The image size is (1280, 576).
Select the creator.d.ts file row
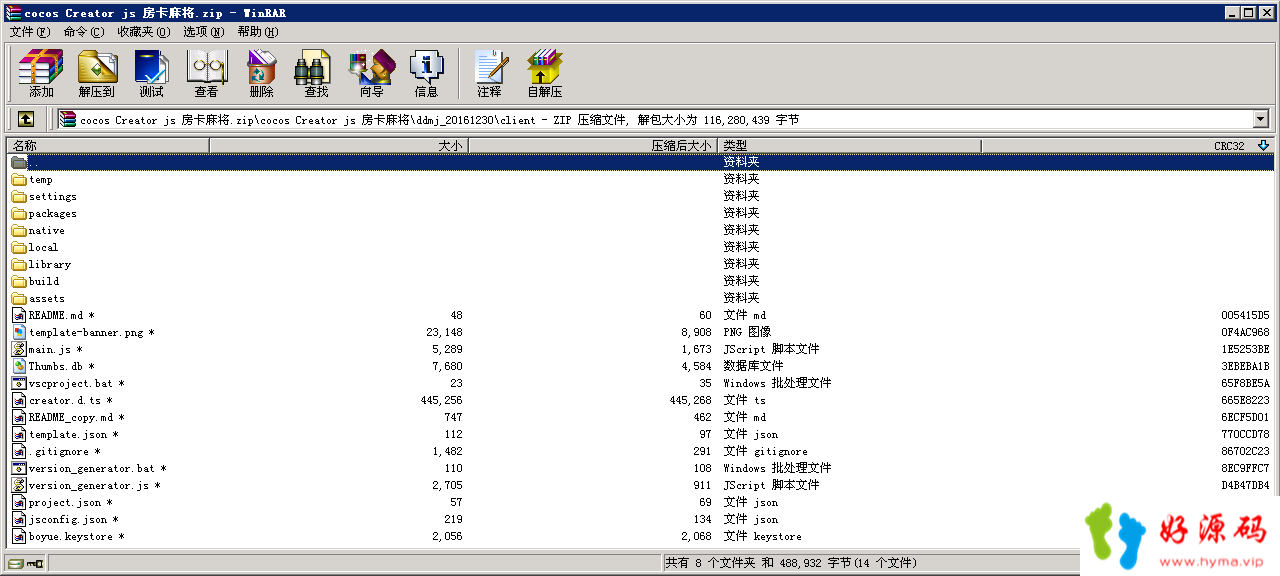click(640, 400)
